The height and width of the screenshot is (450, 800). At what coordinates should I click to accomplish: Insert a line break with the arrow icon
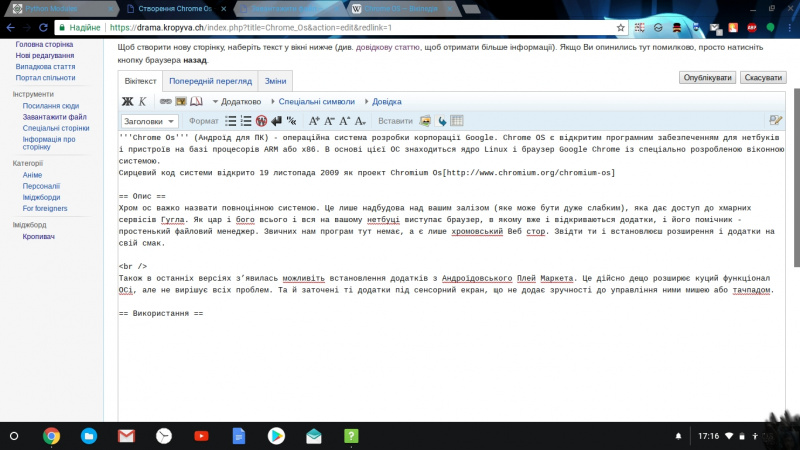[276, 121]
